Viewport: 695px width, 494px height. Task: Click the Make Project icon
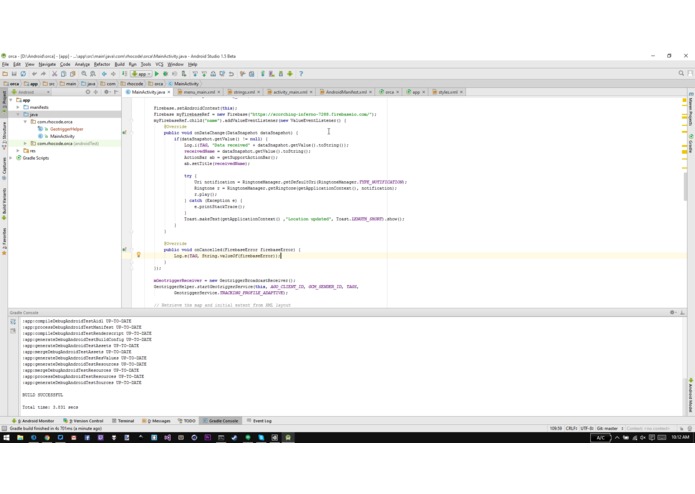click(x=125, y=74)
